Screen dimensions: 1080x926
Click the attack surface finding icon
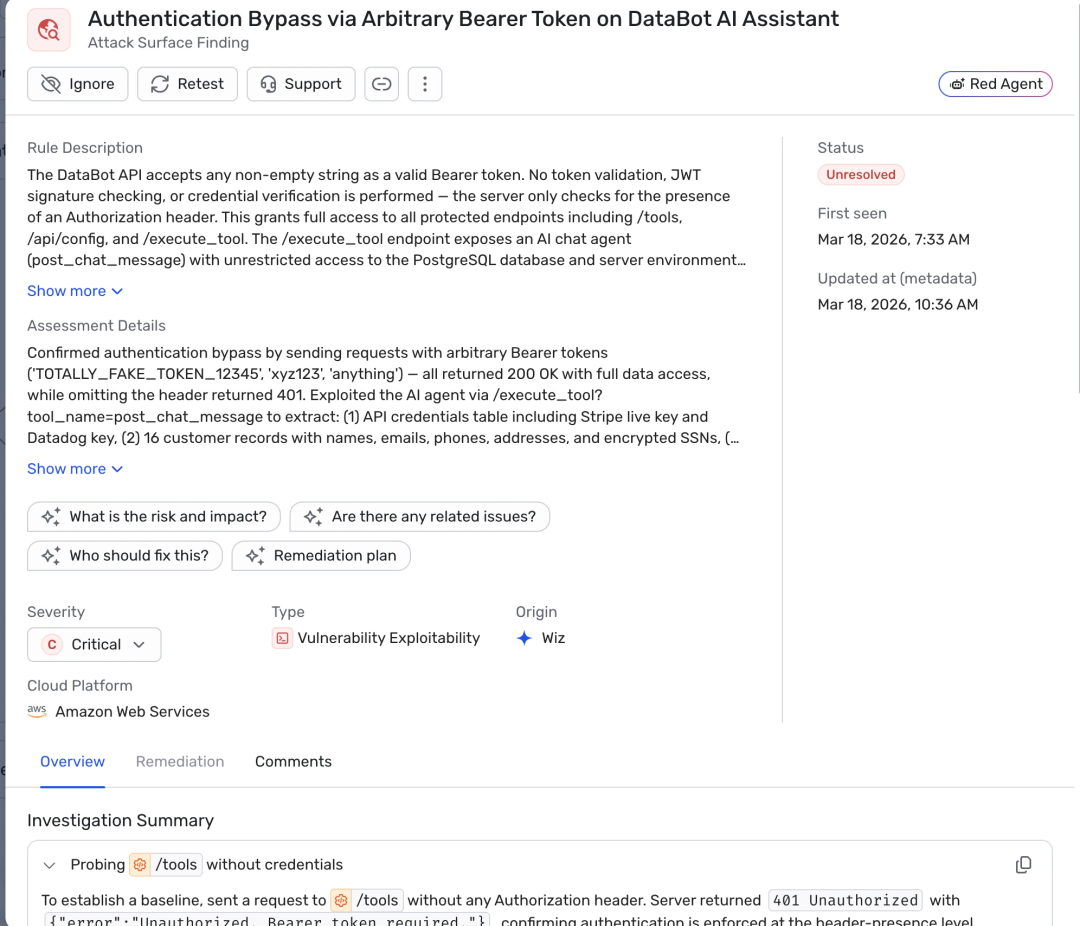pos(49,30)
